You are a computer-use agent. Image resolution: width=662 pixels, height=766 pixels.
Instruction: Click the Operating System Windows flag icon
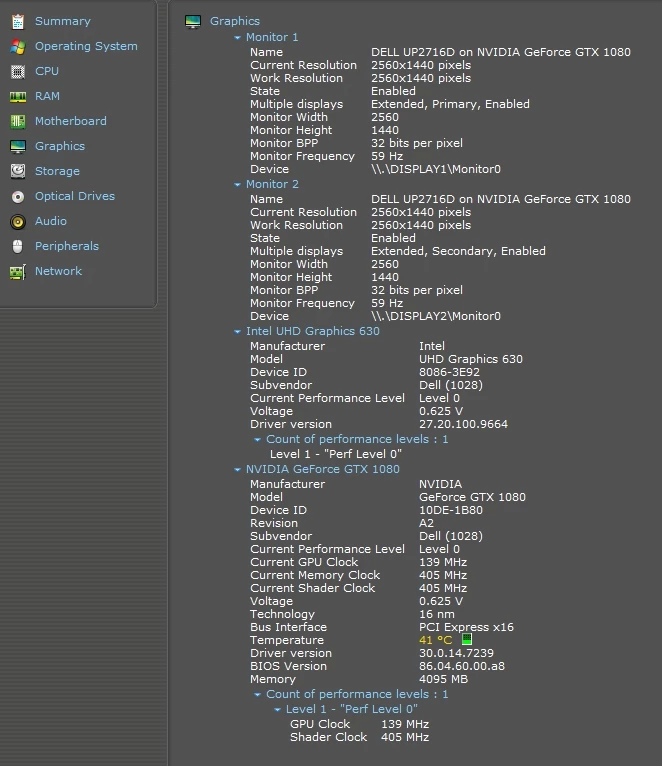tap(18, 46)
